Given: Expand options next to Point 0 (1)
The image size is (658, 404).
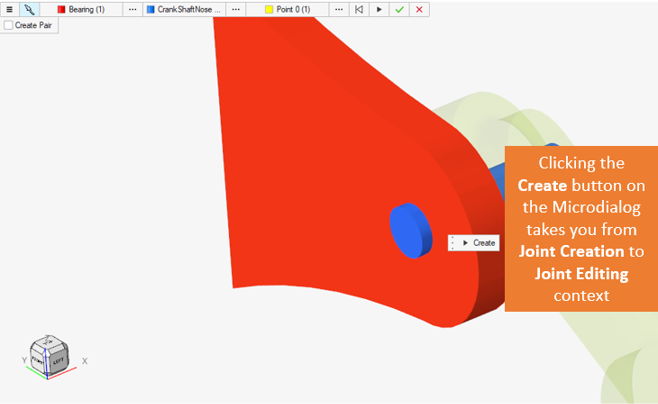Looking at the screenshot, I should (338, 9).
